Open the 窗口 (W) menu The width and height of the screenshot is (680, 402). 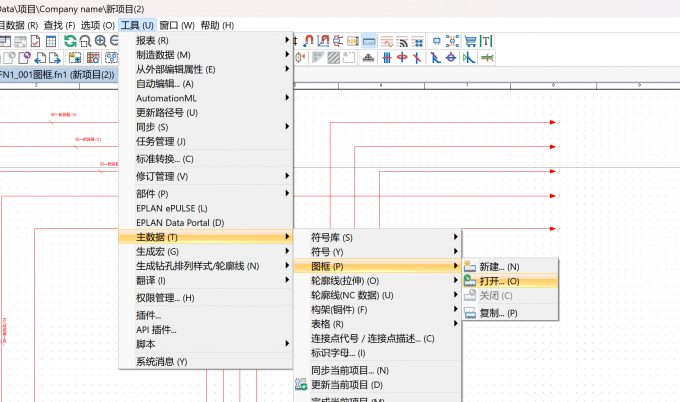[x=177, y=25]
